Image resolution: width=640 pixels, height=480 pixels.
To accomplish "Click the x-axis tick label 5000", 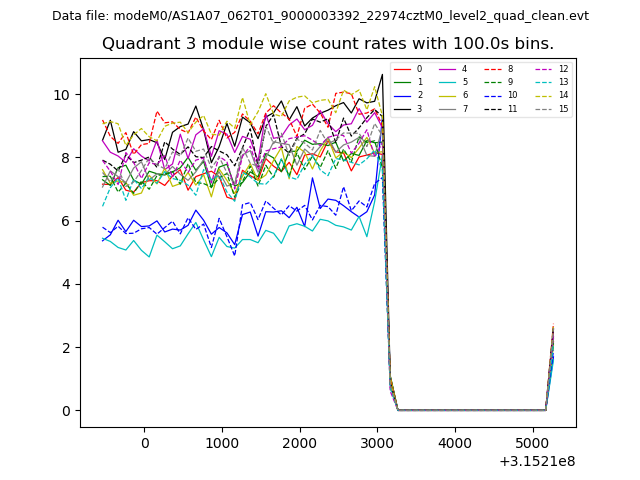I will [x=532, y=443].
